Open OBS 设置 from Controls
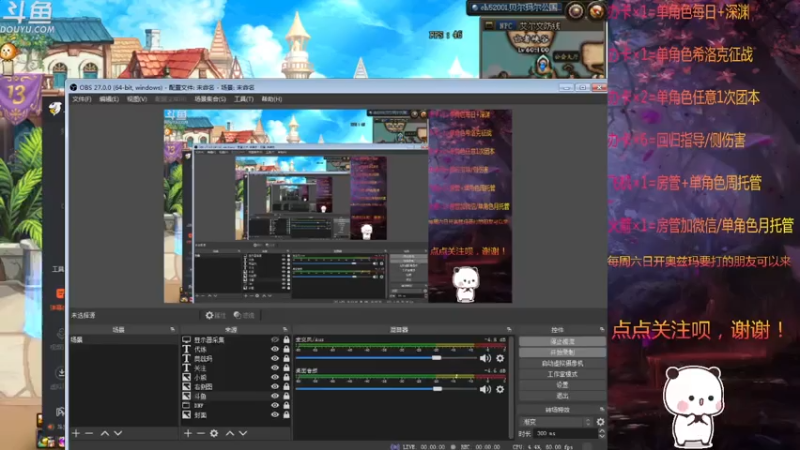Image resolution: width=800 pixels, height=450 pixels. coord(562,385)
